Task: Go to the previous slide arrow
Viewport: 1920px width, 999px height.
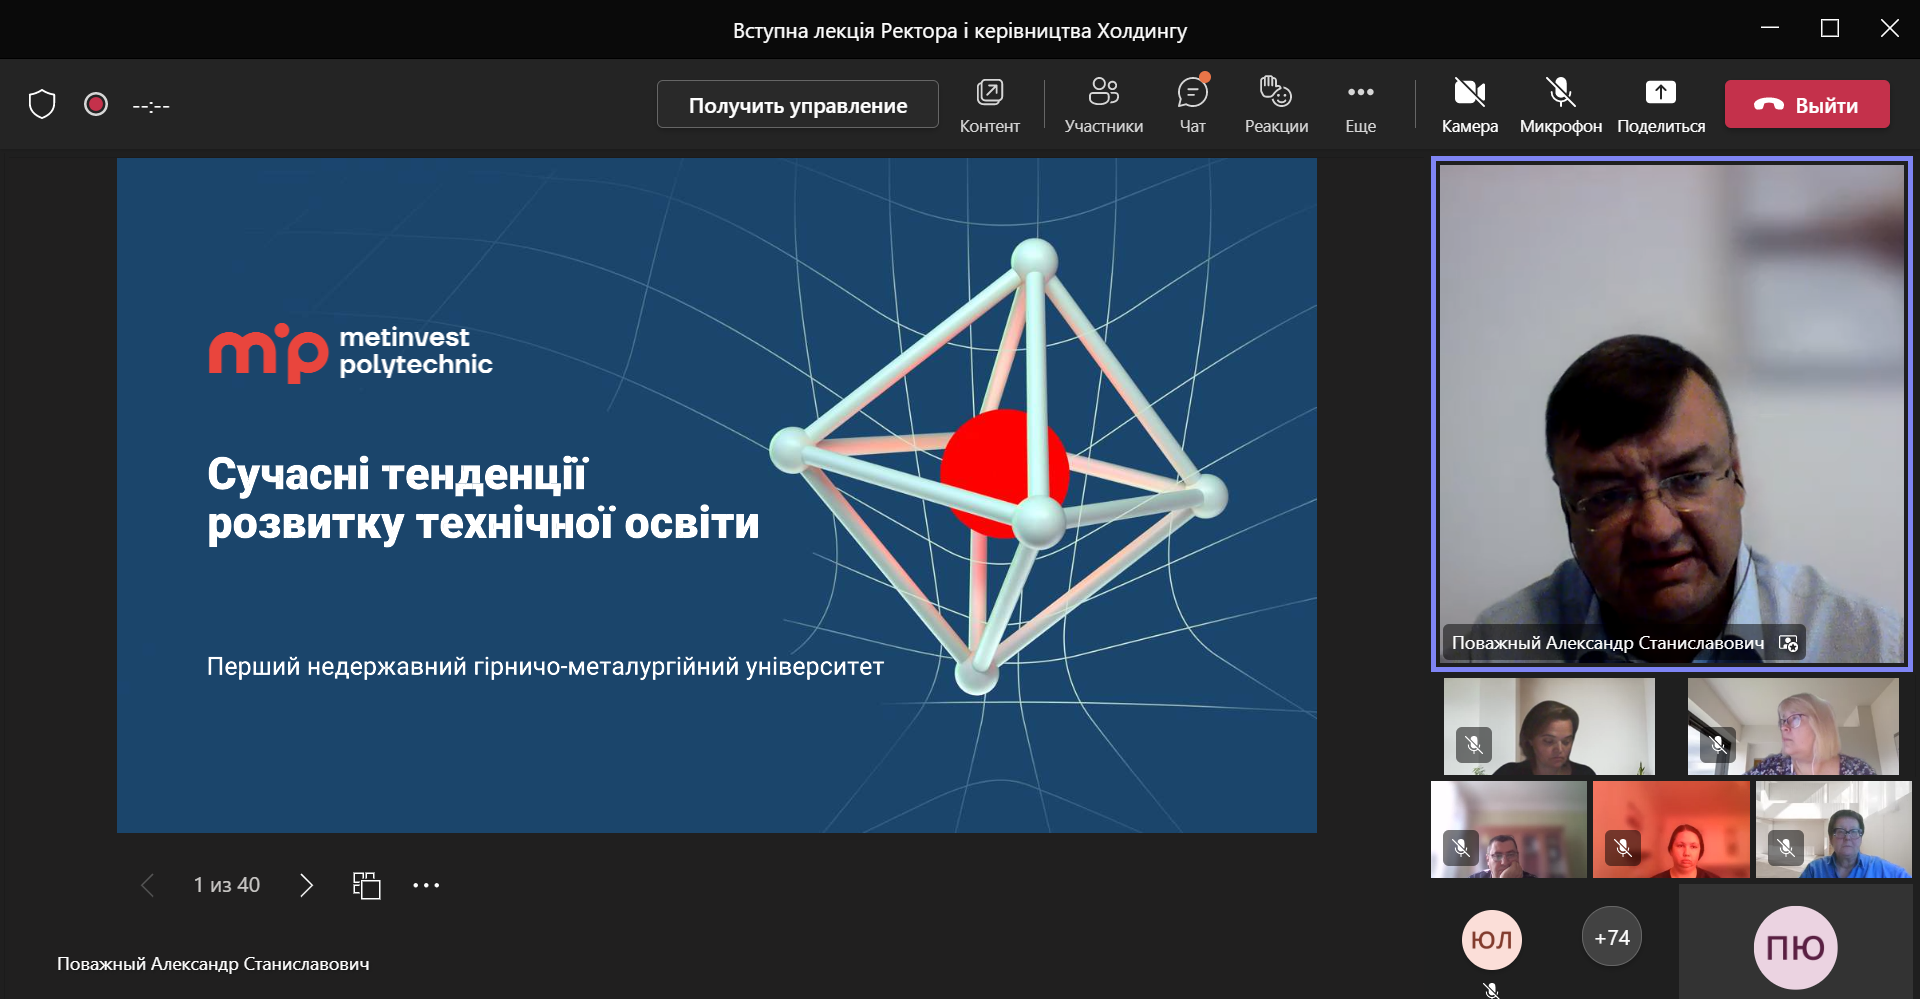Action: (x=148, y=885)
